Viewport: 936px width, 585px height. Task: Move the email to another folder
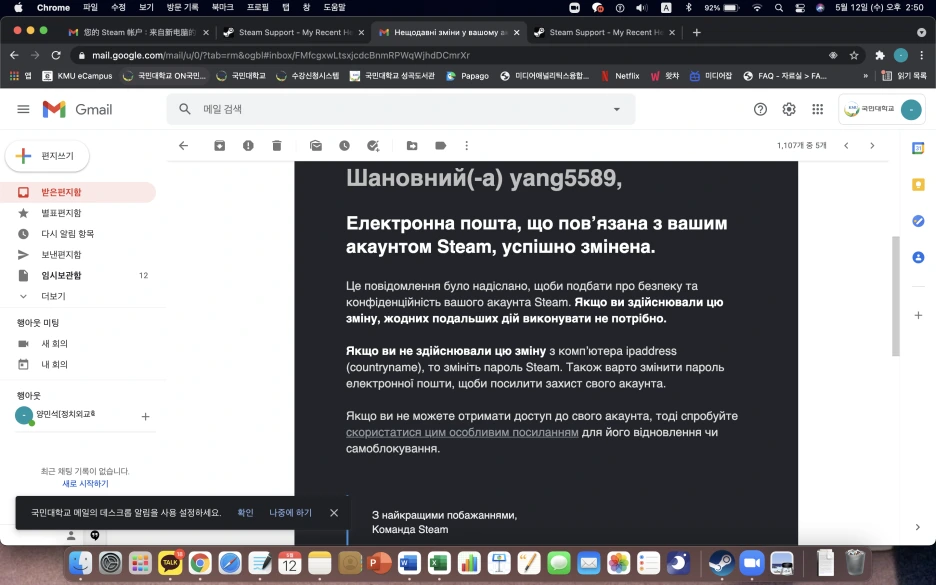coord(411,145)
